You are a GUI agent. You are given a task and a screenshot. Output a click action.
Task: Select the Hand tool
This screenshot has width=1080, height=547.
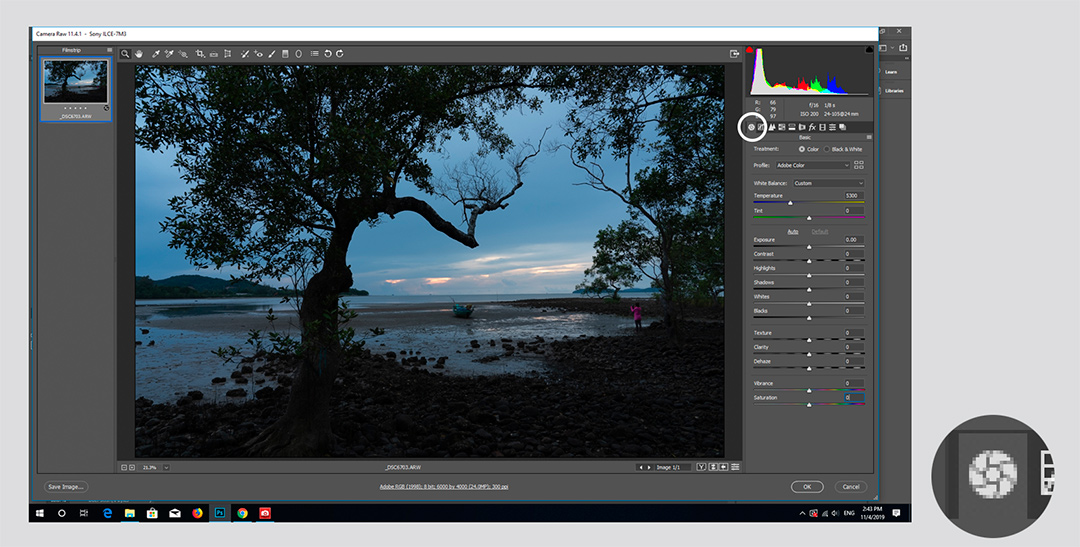click(x=140, y=54)
